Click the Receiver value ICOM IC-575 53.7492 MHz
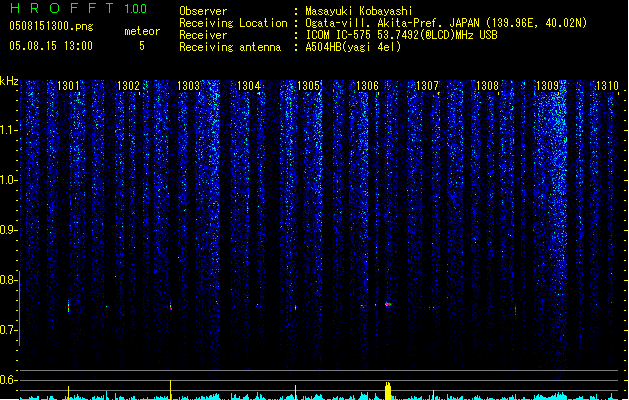The height and width of the screenshot is (400, 629). [x=401, y=35]
